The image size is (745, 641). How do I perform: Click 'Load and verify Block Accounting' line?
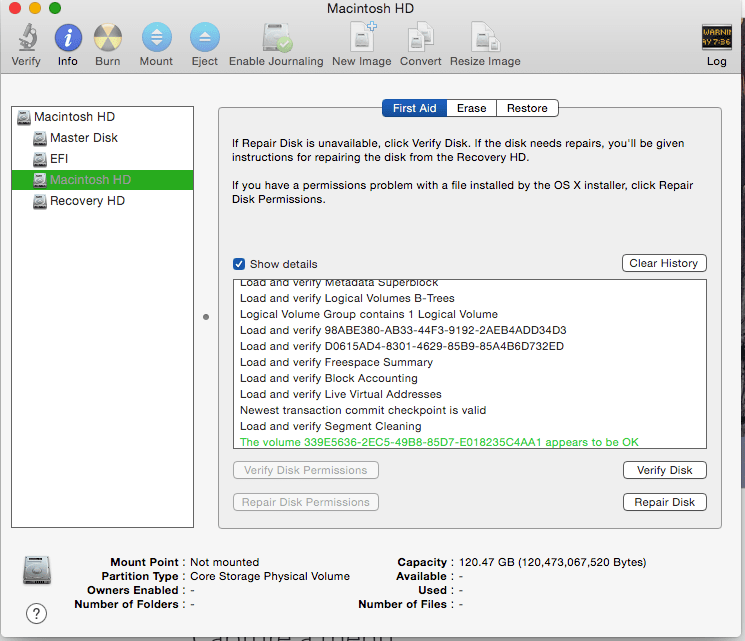pyautogui.click(x=329, y=378)
